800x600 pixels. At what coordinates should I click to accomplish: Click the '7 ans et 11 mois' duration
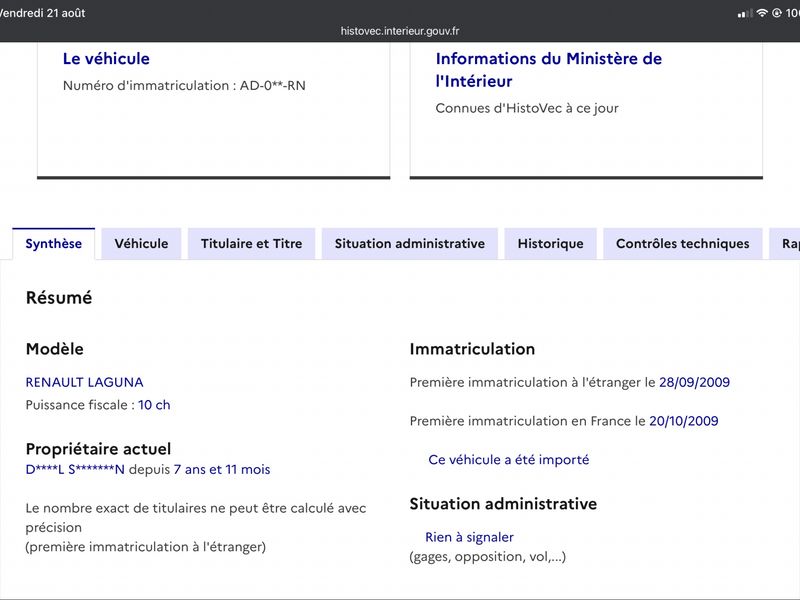pyautogui.click(x=222, y=469)
